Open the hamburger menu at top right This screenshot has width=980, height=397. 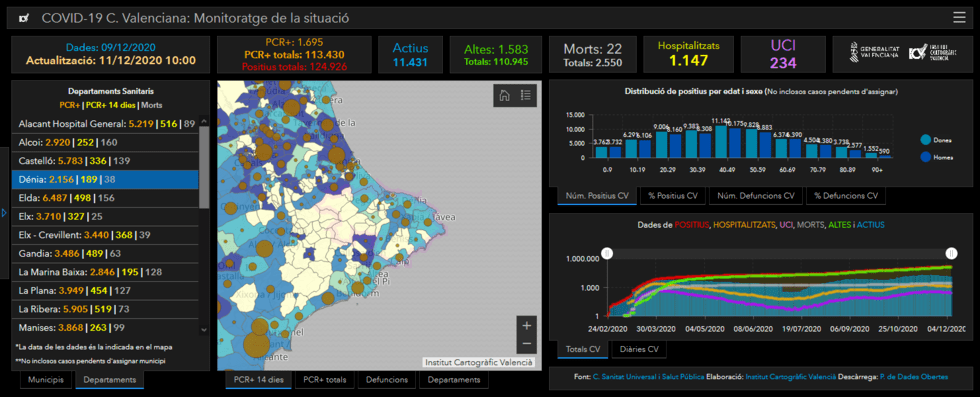coord(959,18)
